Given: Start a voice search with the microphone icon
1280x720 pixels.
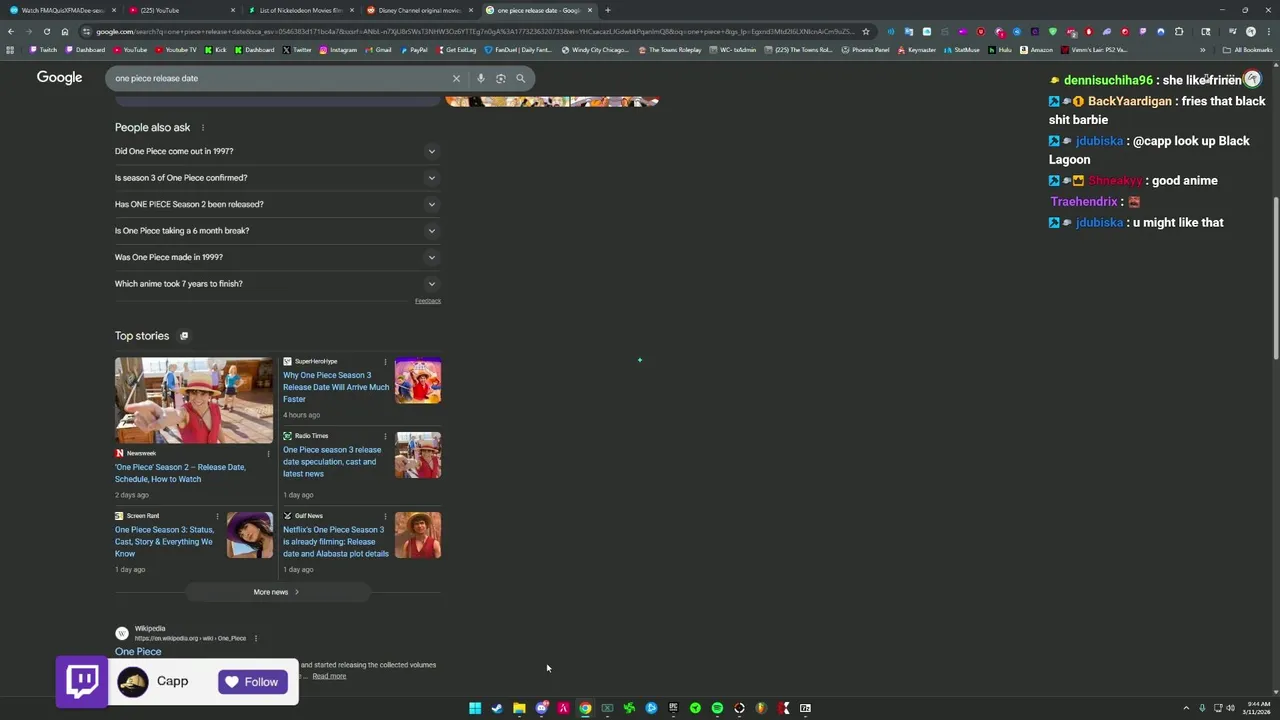Looking at the screenshot, I should click(481, 78).
